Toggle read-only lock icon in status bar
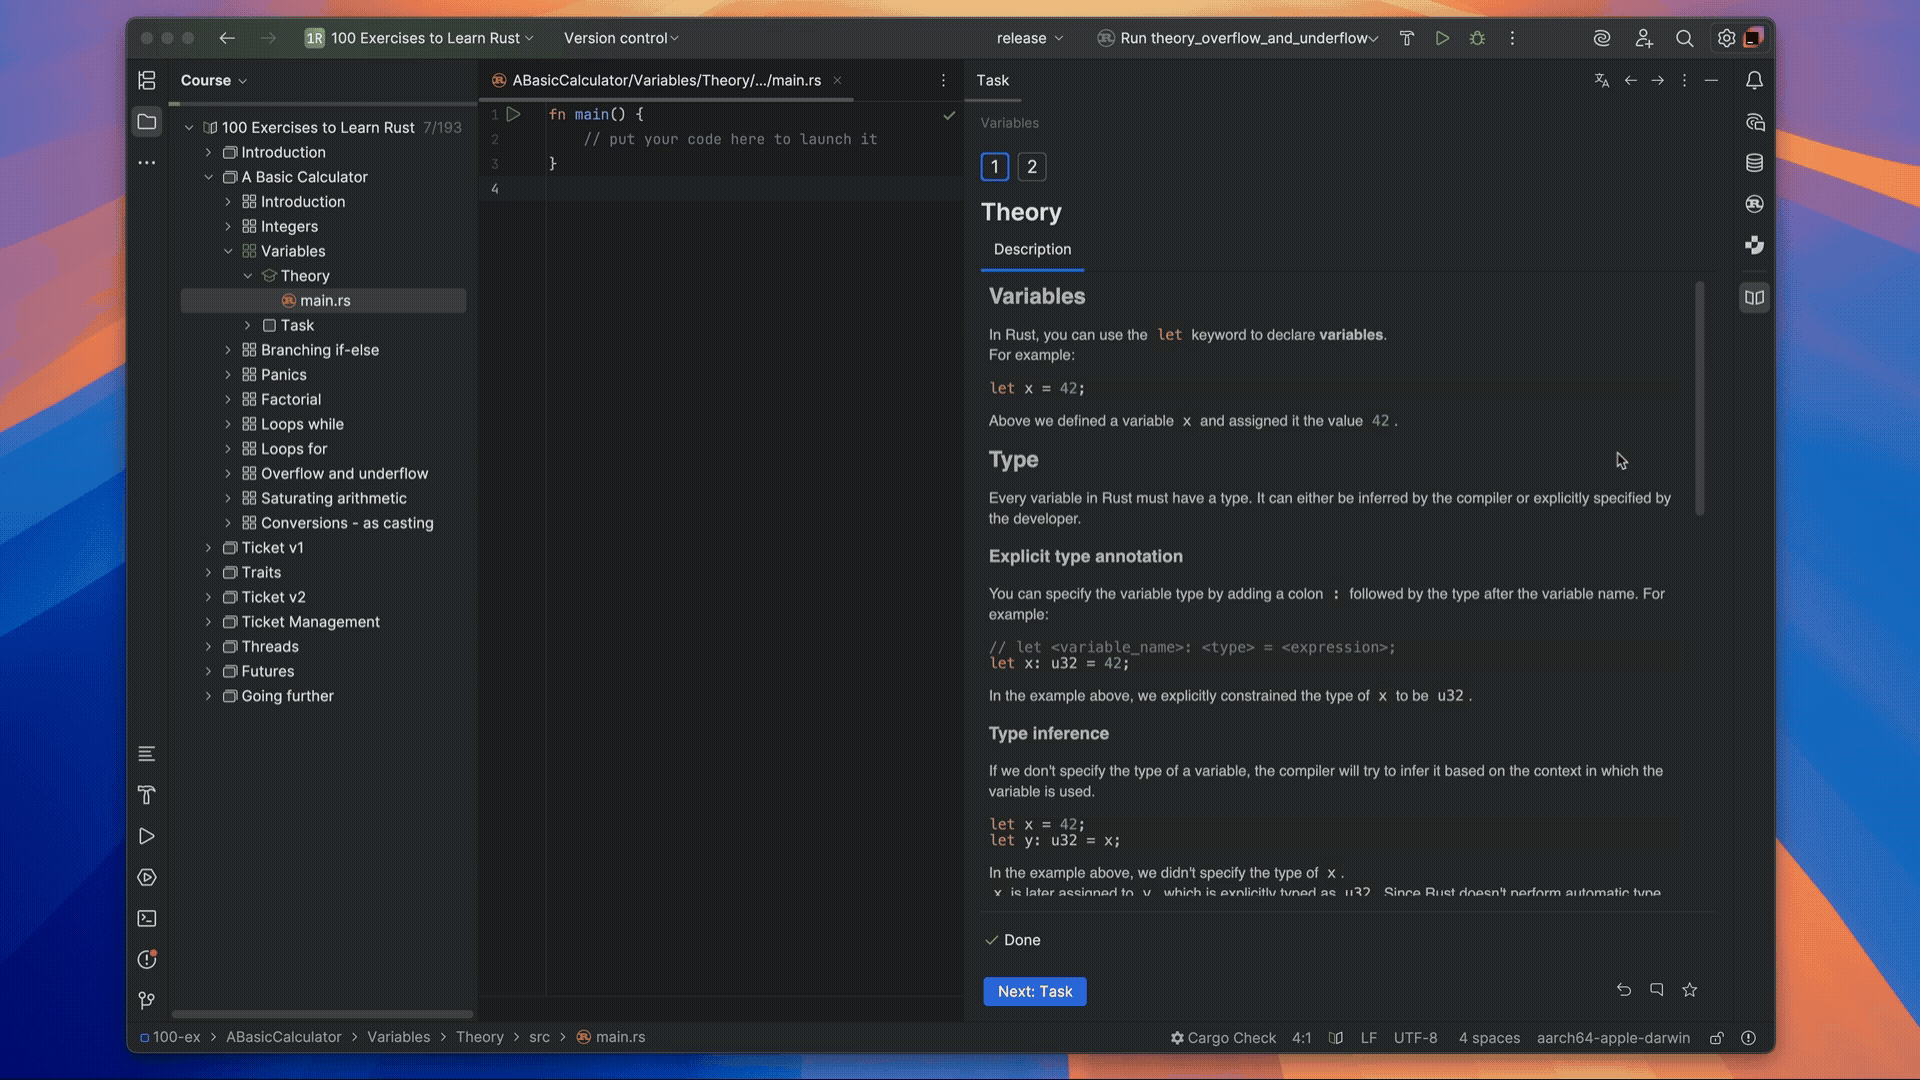The width and height of the screenshot is (1920, 1080). 1716,1038
